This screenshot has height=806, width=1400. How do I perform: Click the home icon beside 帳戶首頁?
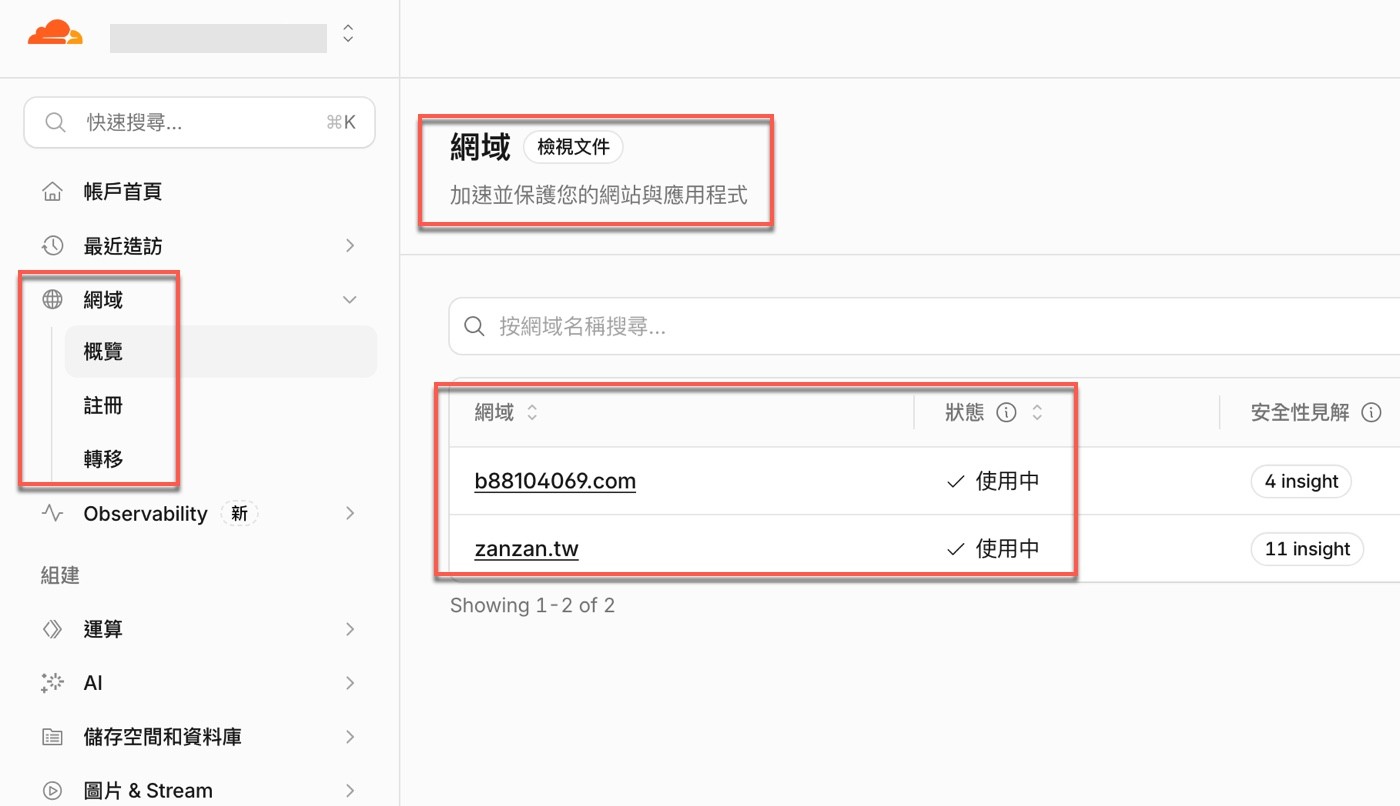(52, 191)
